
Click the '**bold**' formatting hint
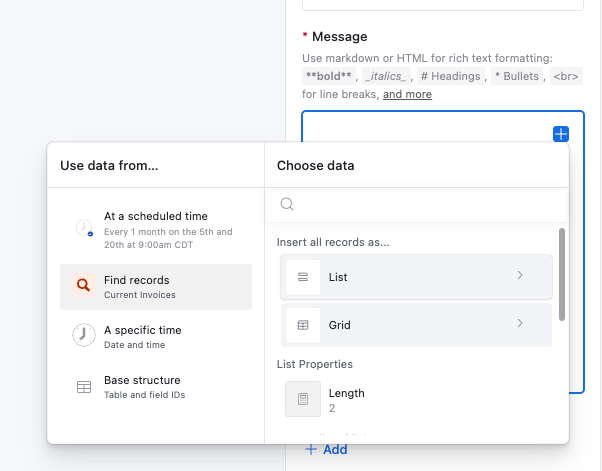click(329, 76)
